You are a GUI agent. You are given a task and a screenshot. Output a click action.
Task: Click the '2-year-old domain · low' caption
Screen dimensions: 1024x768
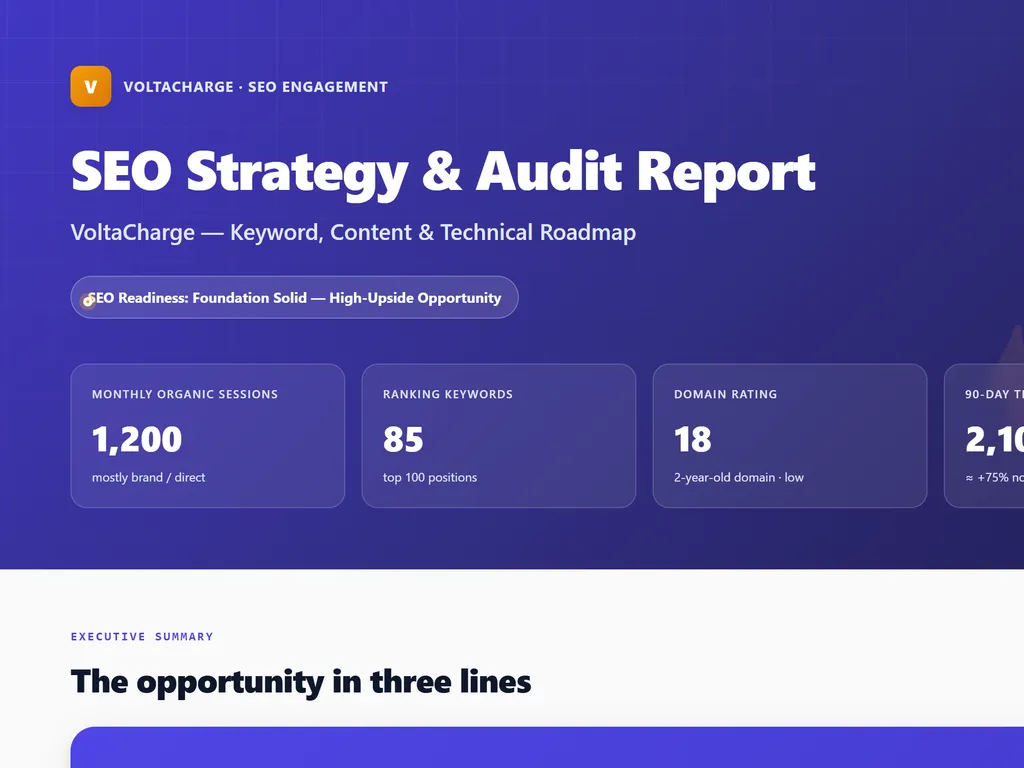coord(739,477)
